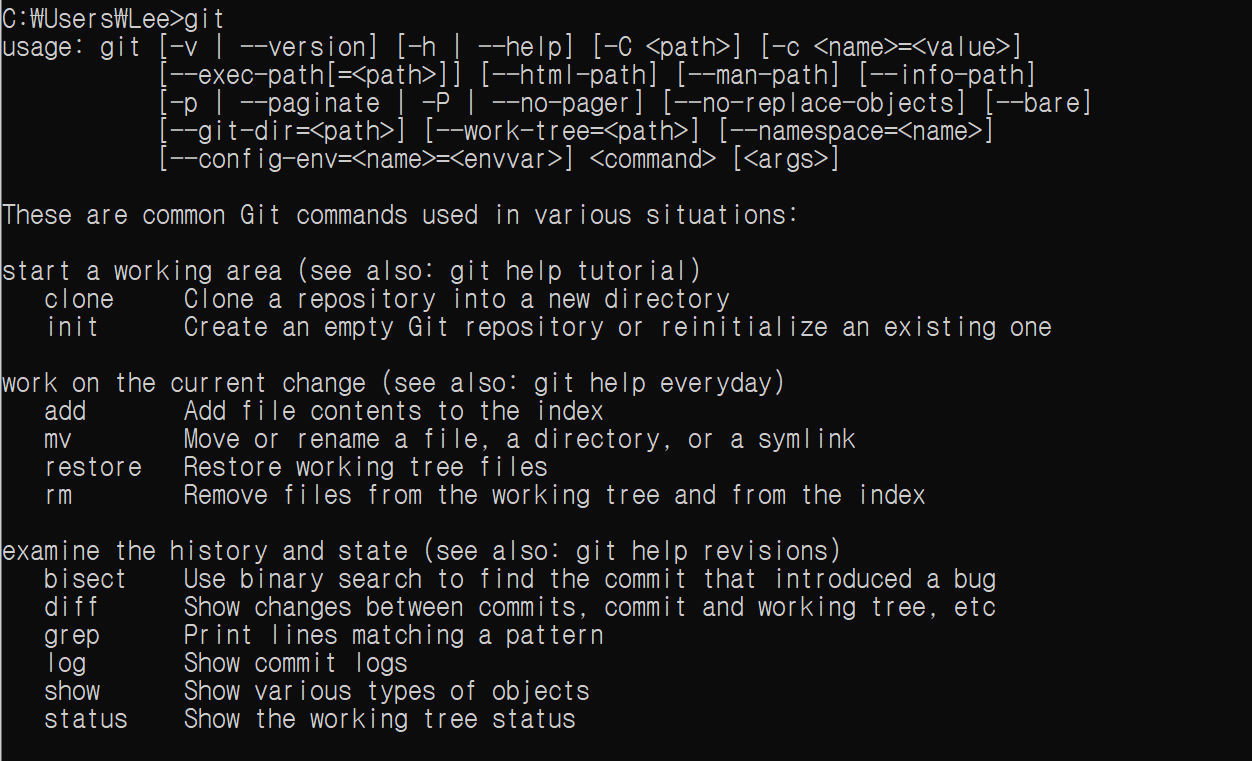Click the 'rm' command entry
Screen dimensions: 1252x761
pyautogui.click(x=58, y=495)
